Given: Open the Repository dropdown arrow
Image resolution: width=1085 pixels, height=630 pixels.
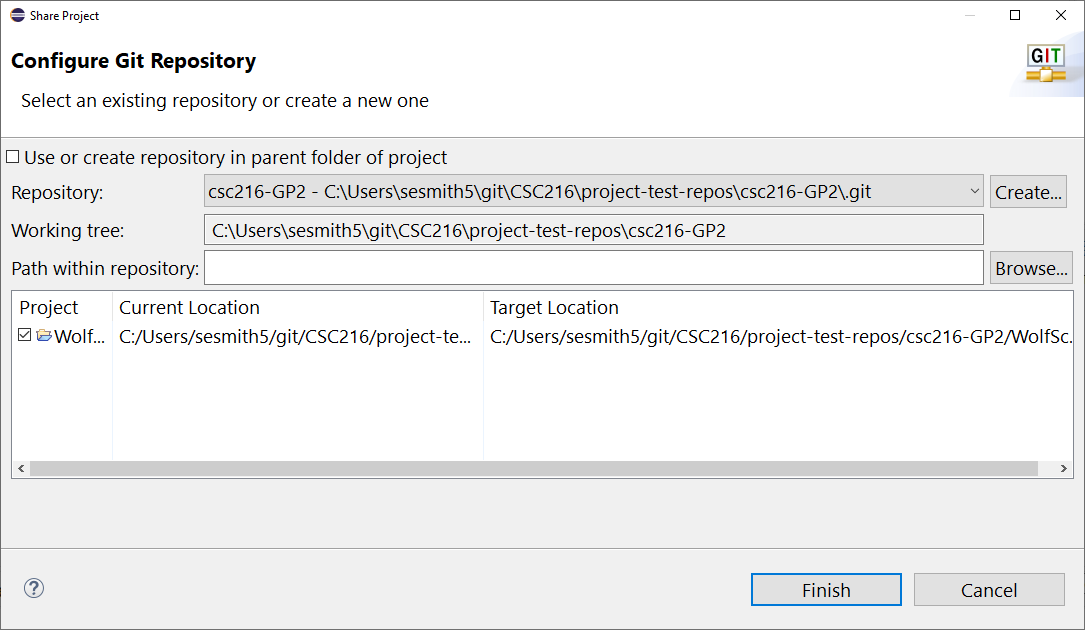Looking at the screenshot, I should click(974, 191).
